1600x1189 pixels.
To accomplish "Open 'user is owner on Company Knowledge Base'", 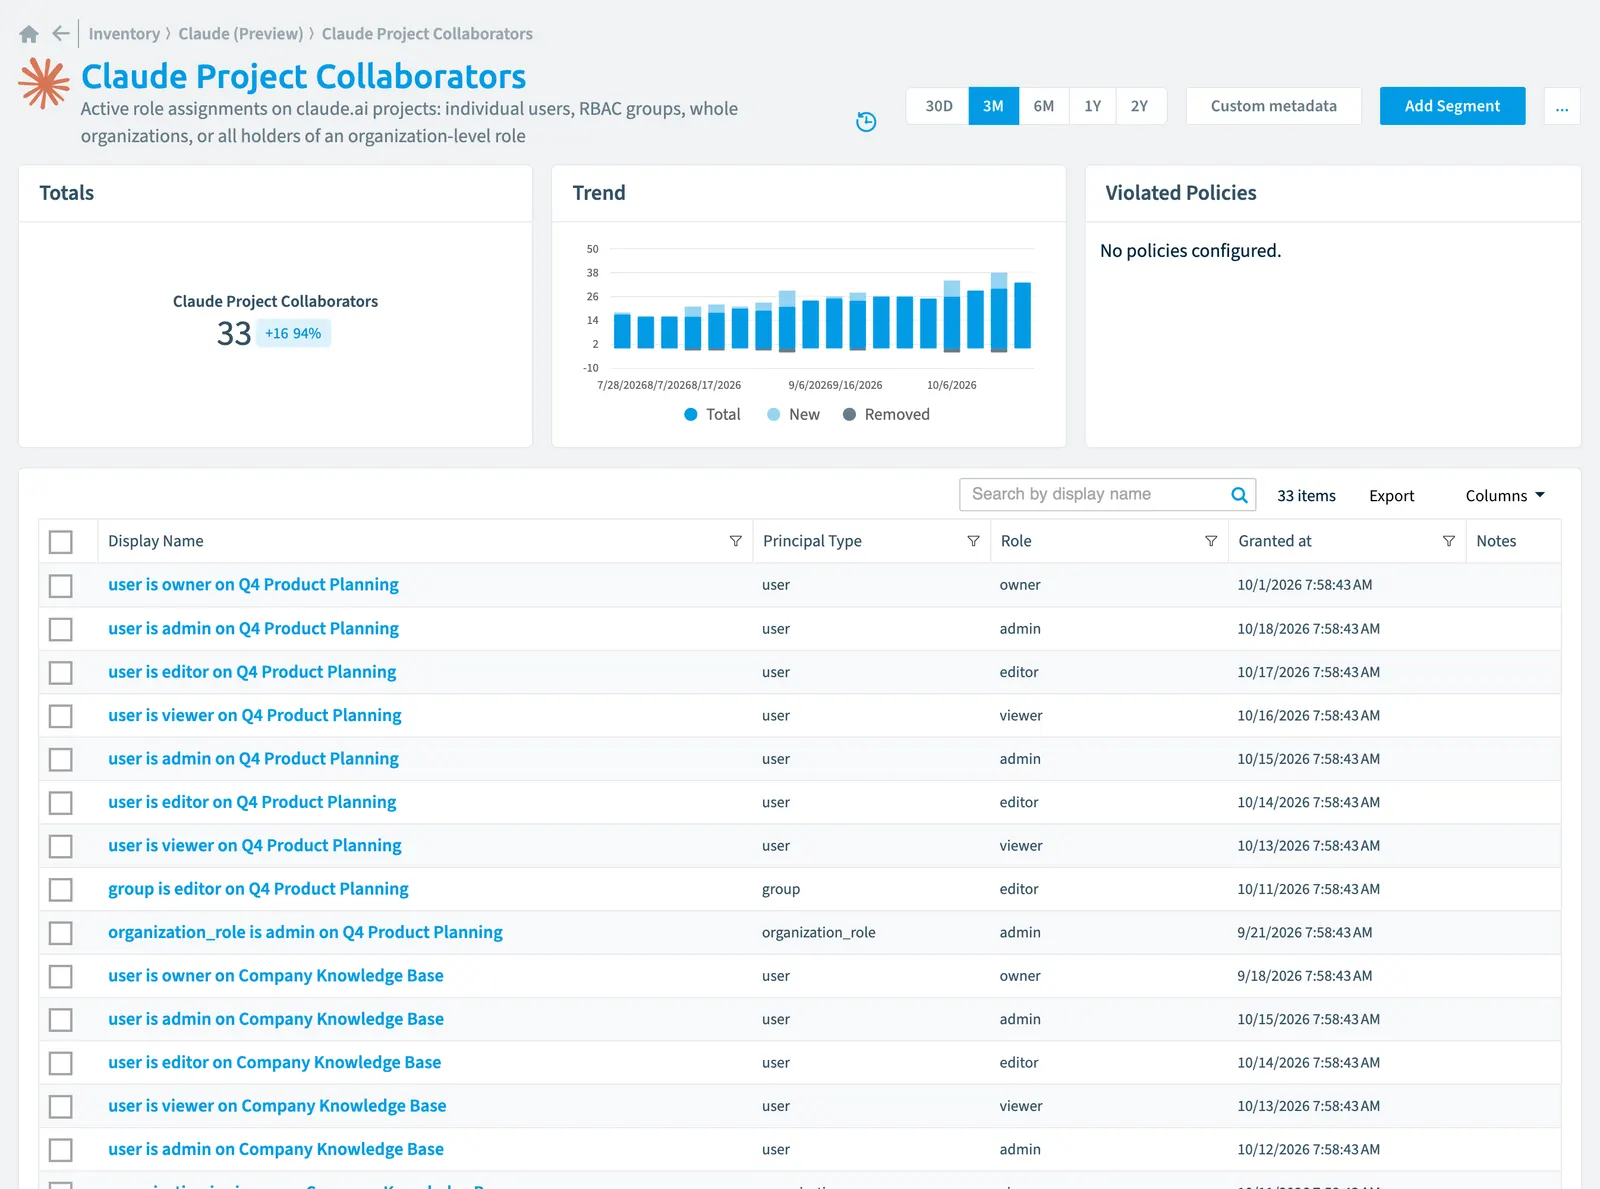I will pos(276,976).
